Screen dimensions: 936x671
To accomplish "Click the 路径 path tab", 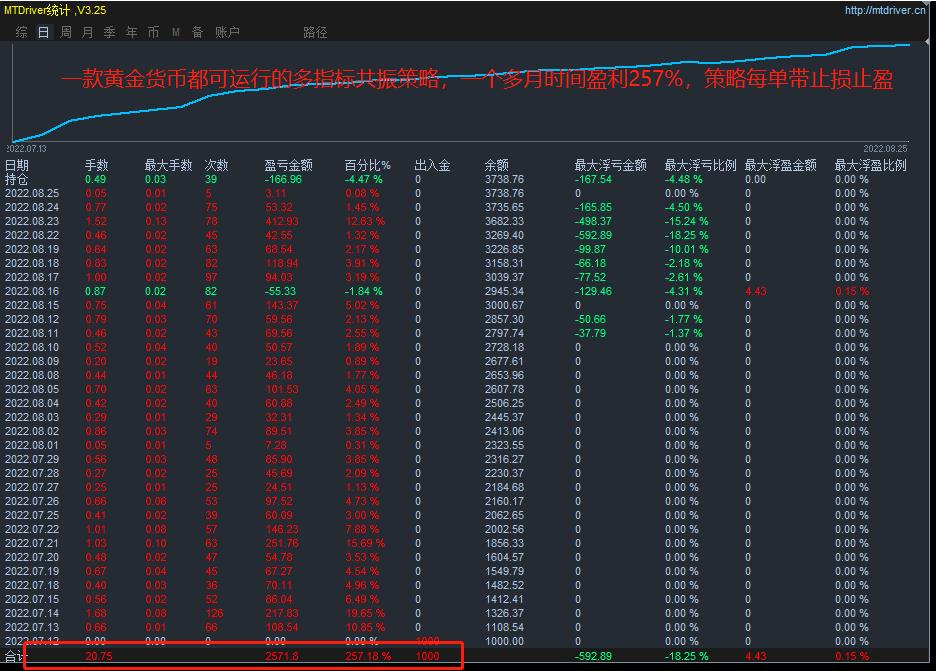I will click(x=315, y=32).
